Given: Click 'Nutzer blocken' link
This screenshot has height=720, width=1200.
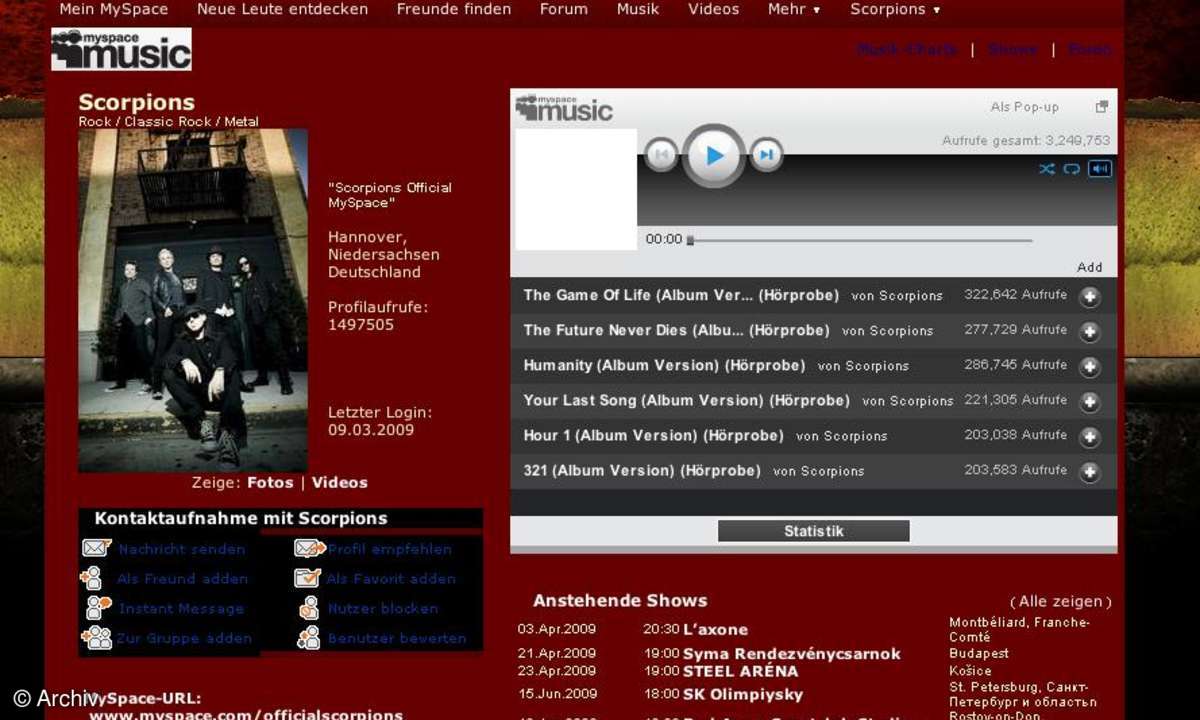Looking at the screenshot, I should click(x=383, y=608).
